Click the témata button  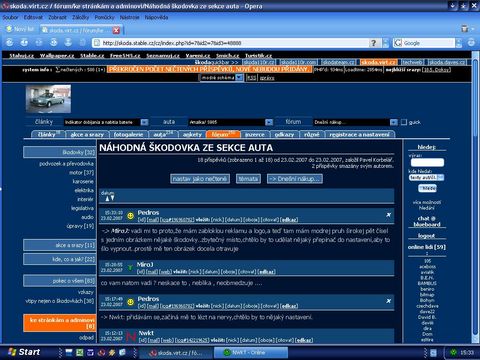248,179
